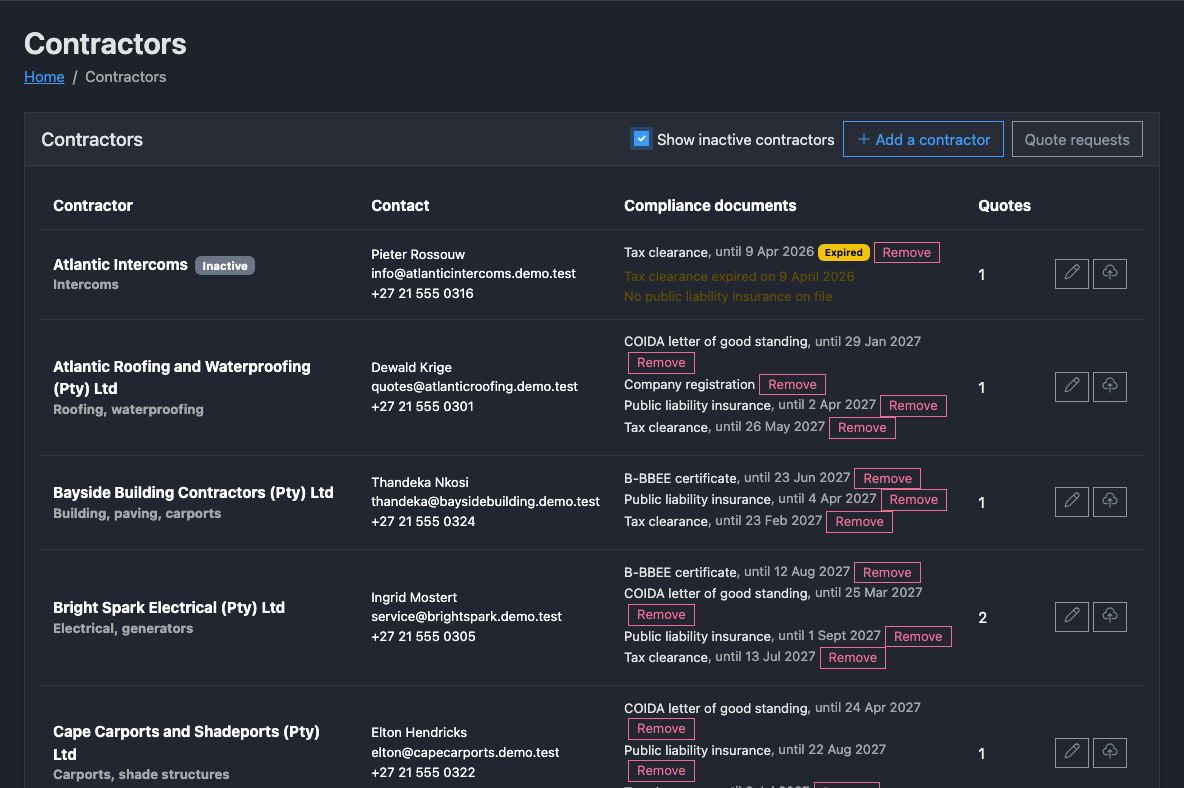This screenshot has height=788, width=1184.
Task: Click the Expired badge on tax clearance
Action: click(x=843, y=252)
